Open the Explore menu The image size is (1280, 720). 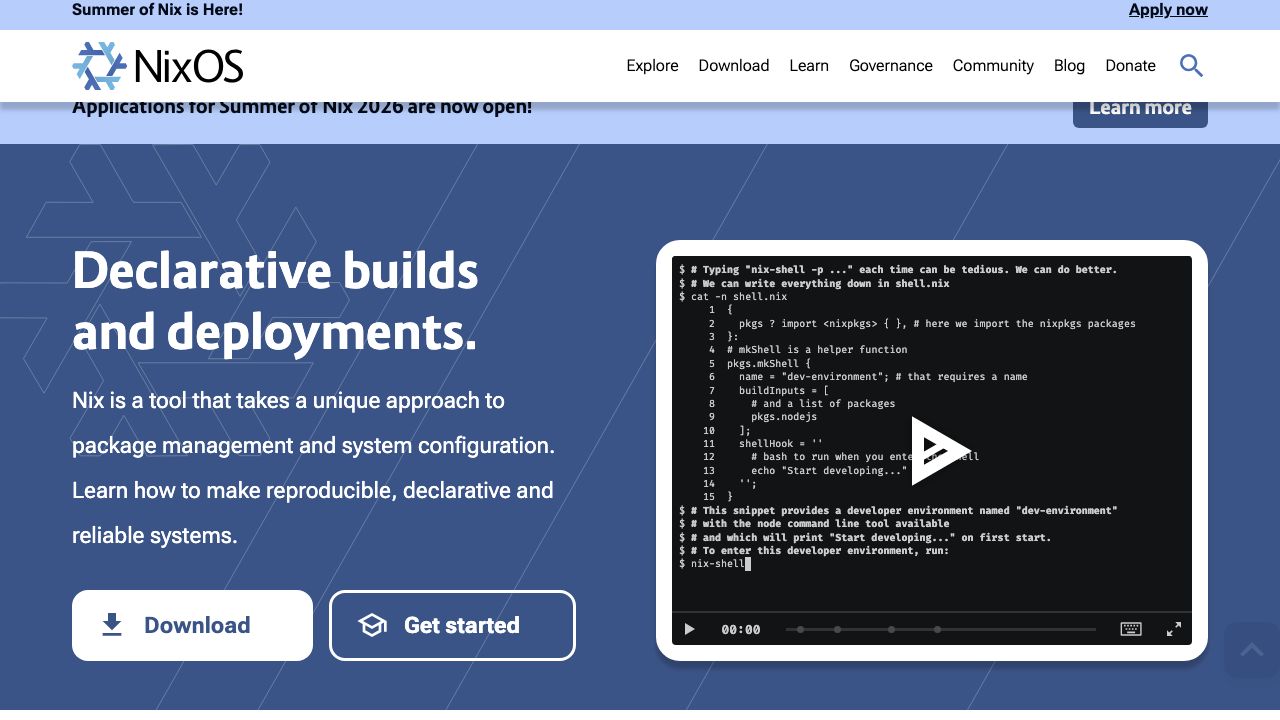point(652,65)
